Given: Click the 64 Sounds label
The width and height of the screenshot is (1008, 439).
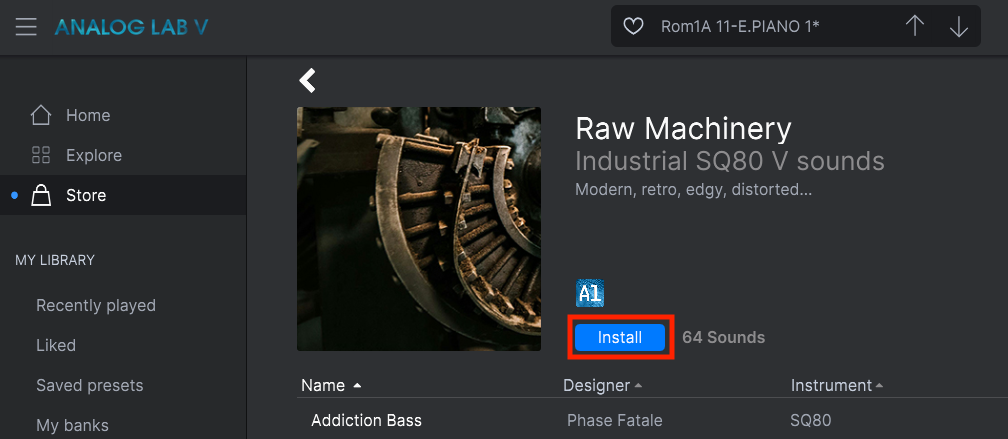Looking at the screenshot, I should click(723, 337).
